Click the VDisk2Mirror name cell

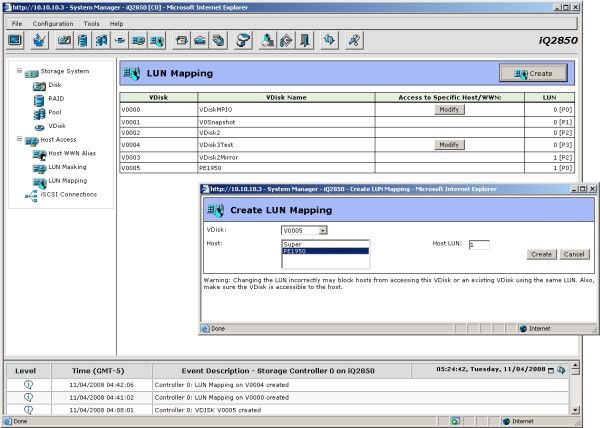coord(286,158)
